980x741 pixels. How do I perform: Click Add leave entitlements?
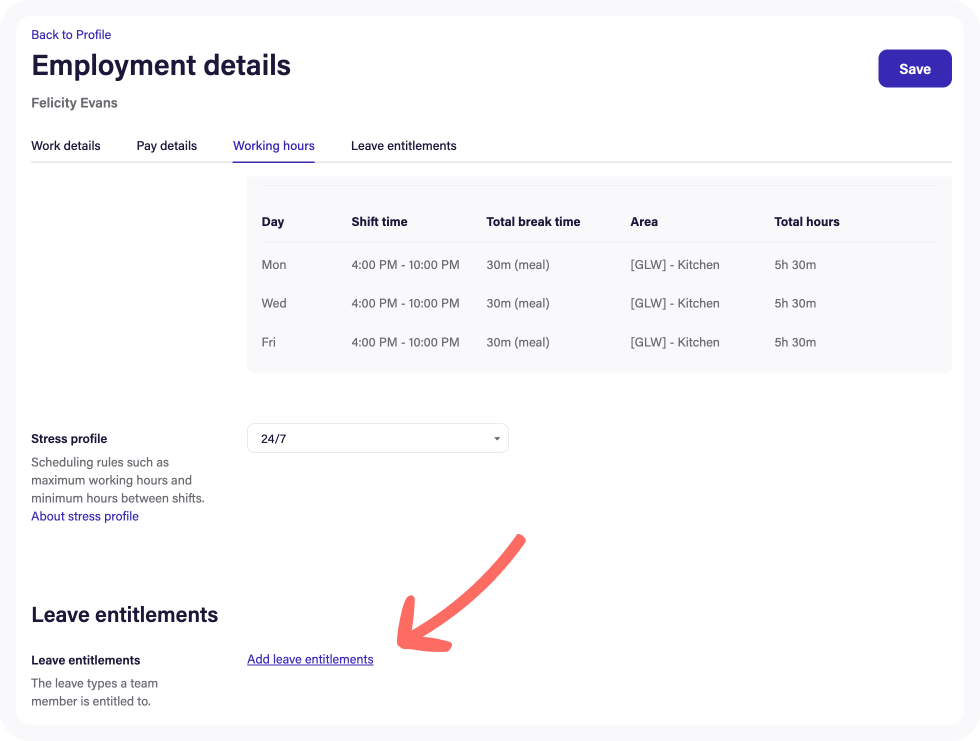click(310, 659)
